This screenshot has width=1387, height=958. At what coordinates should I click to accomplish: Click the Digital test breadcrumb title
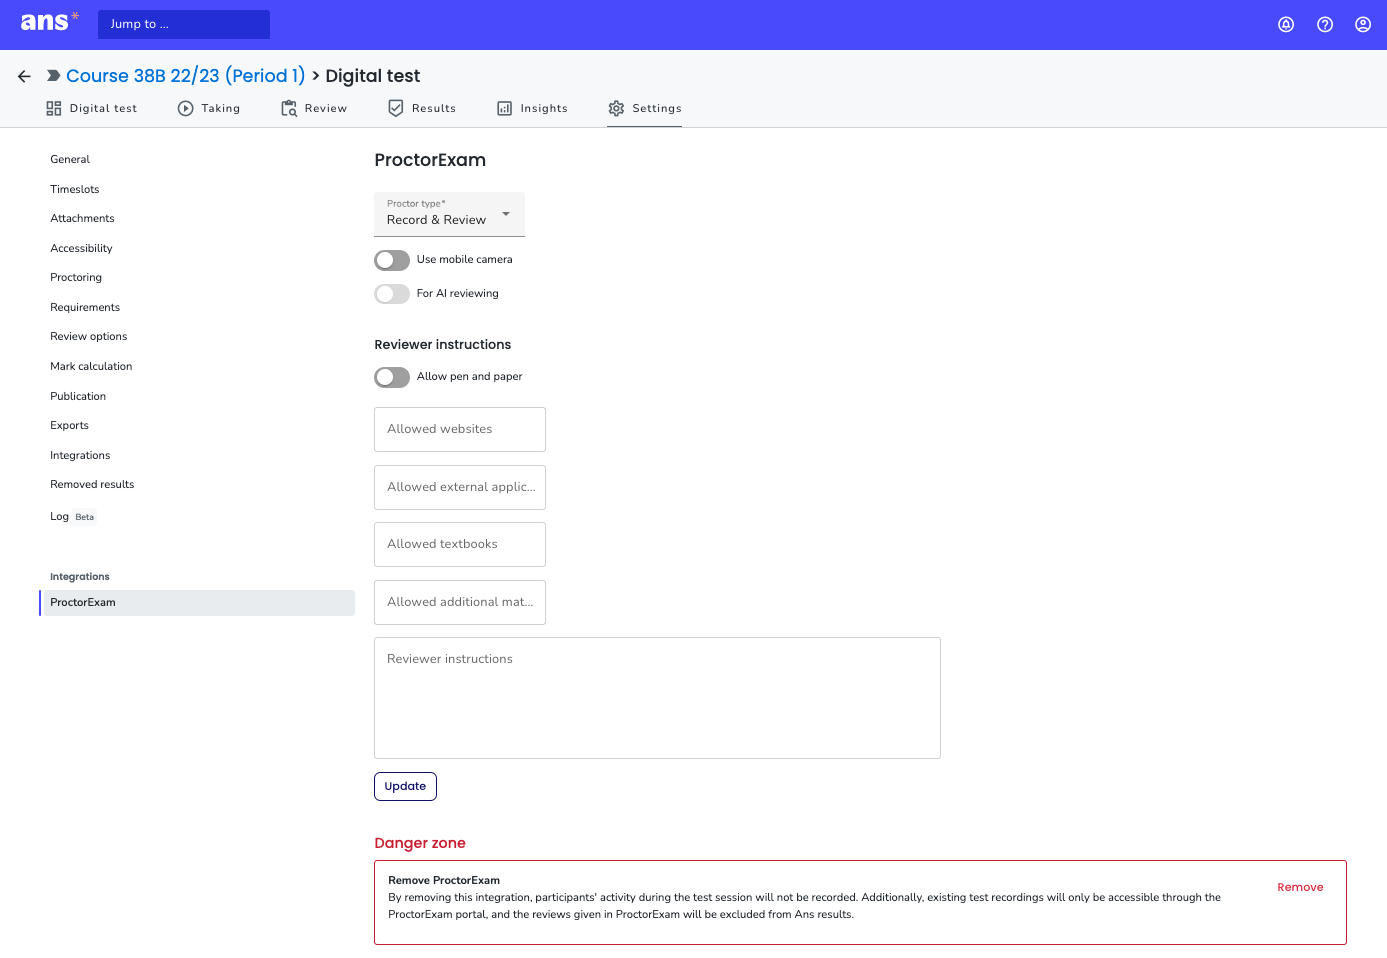(373, 76)
